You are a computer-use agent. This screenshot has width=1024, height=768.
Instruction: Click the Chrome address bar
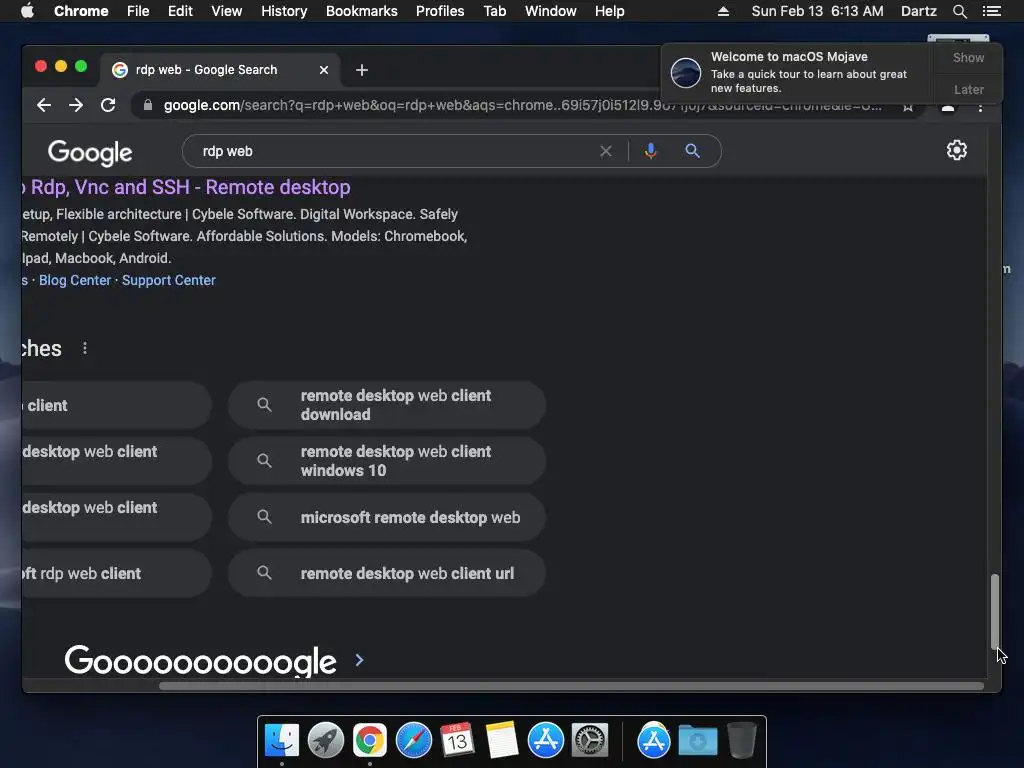pos(522,105)
